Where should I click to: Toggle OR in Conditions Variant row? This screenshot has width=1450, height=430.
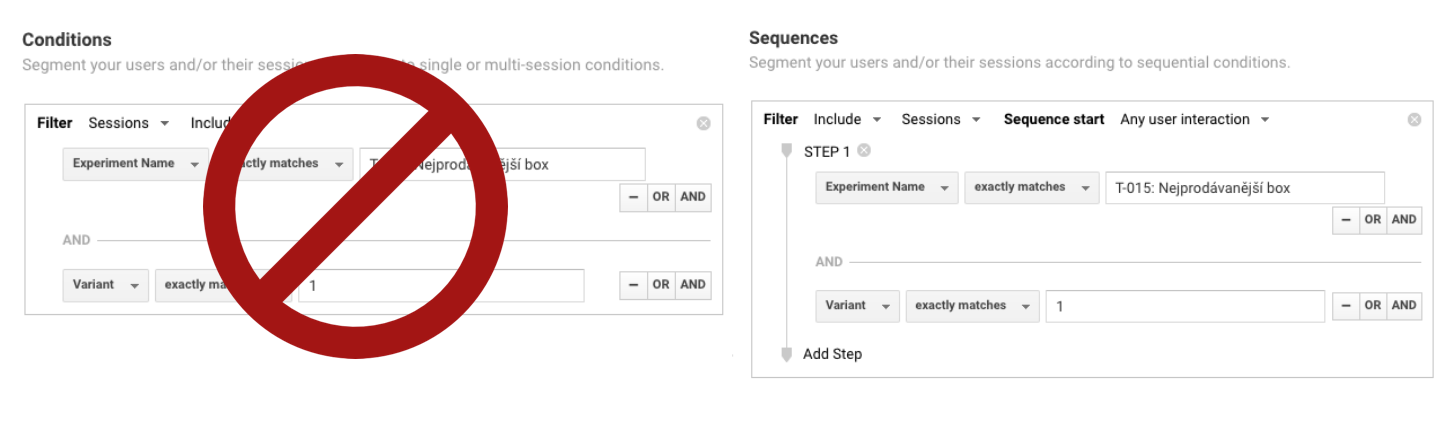tap(661, 285)
